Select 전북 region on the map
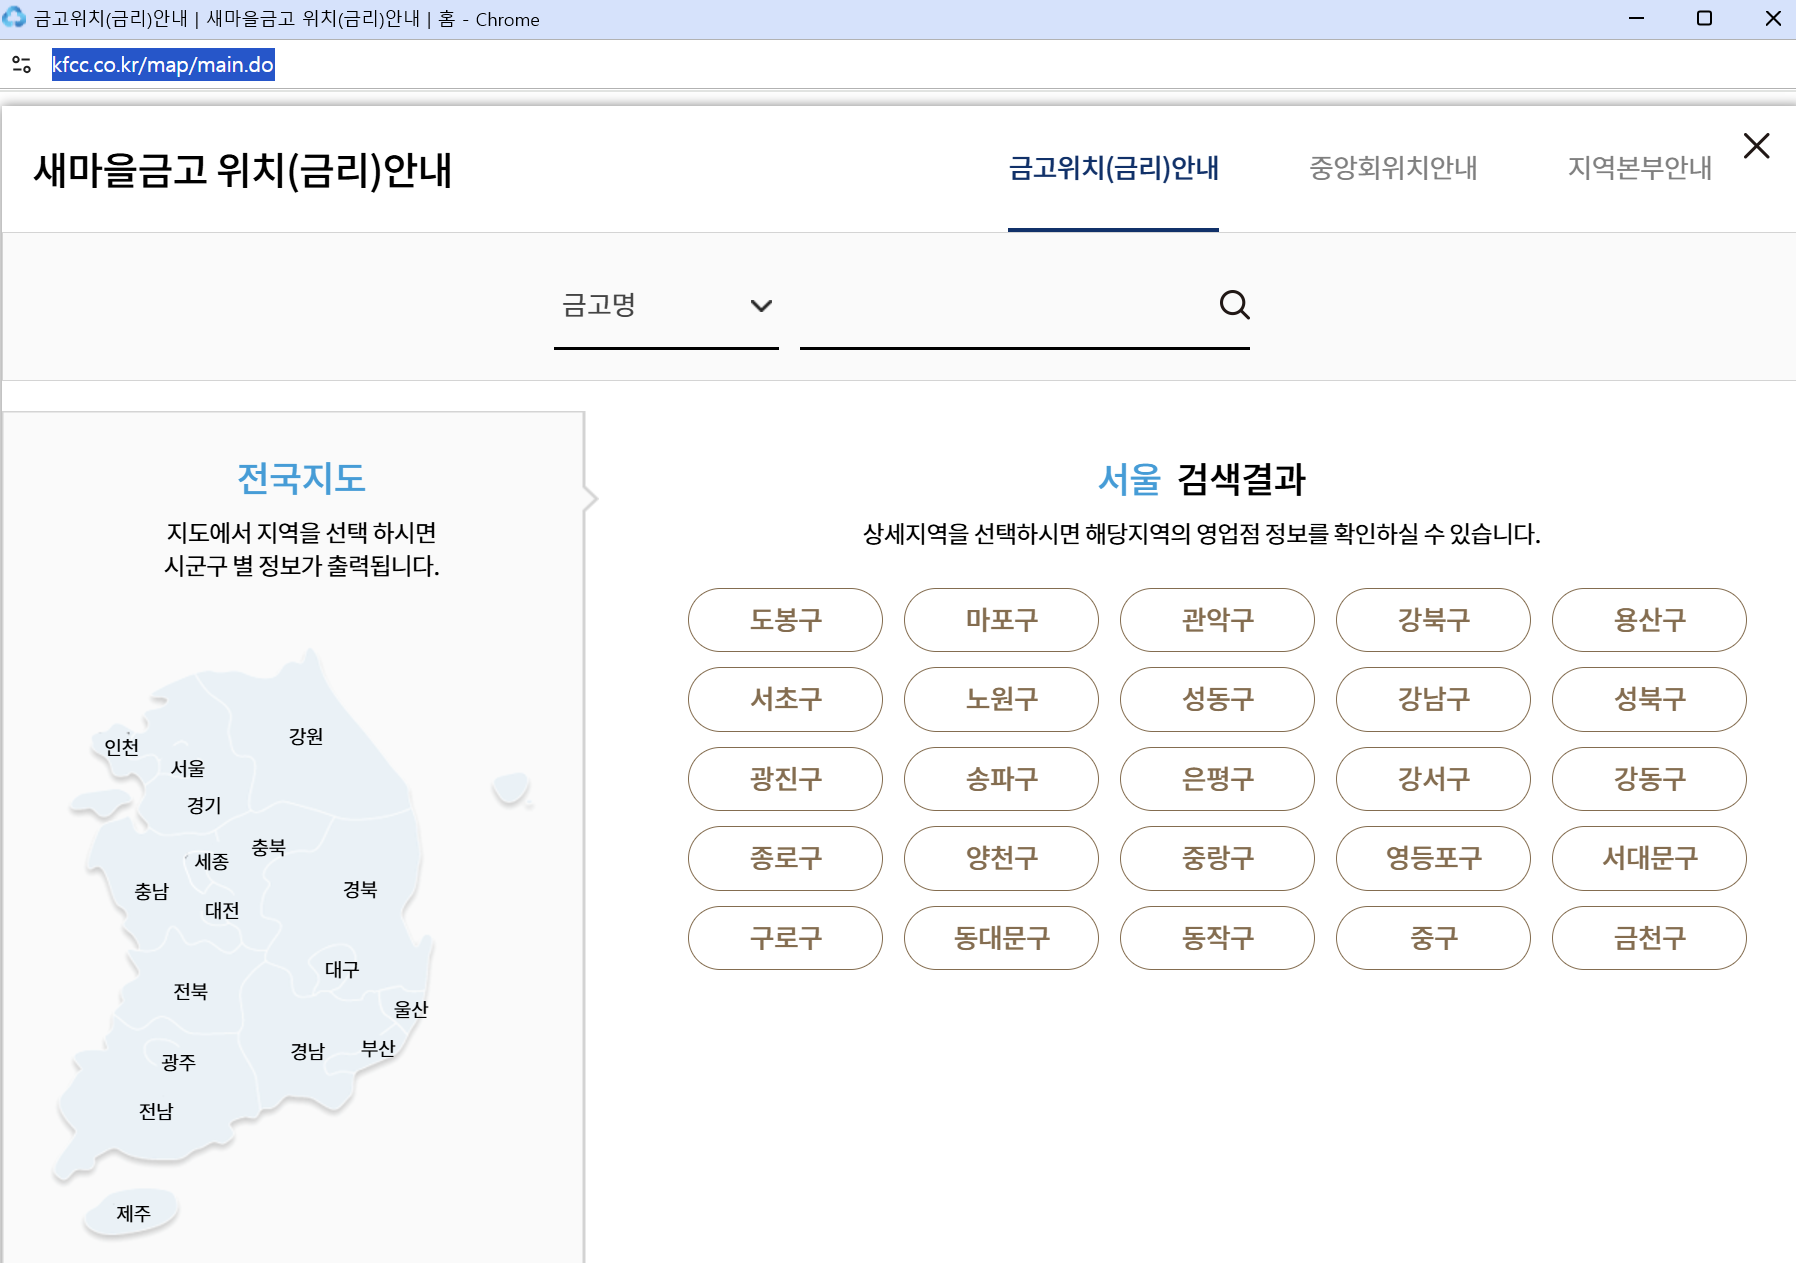This screenshot has width=1796, height=1263. click(x=191, y=991)
